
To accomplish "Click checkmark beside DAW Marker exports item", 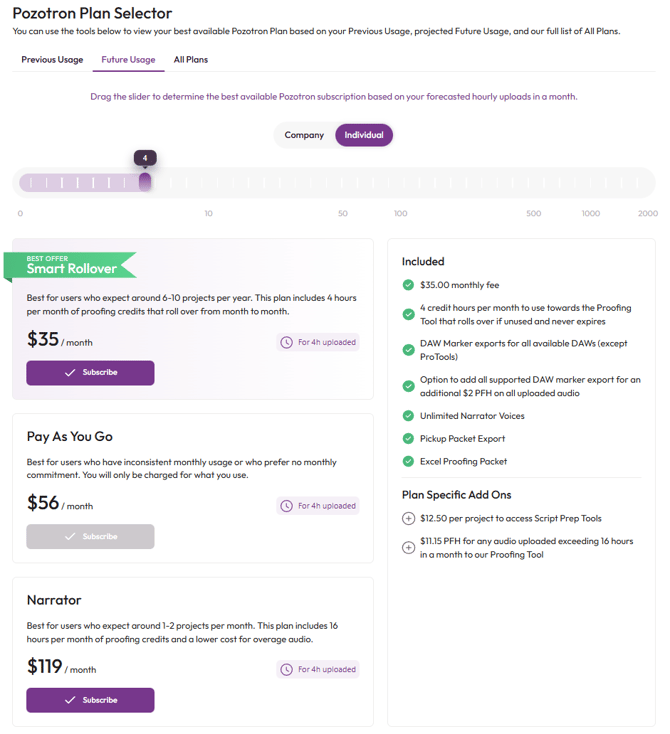I will pos(408,349).
